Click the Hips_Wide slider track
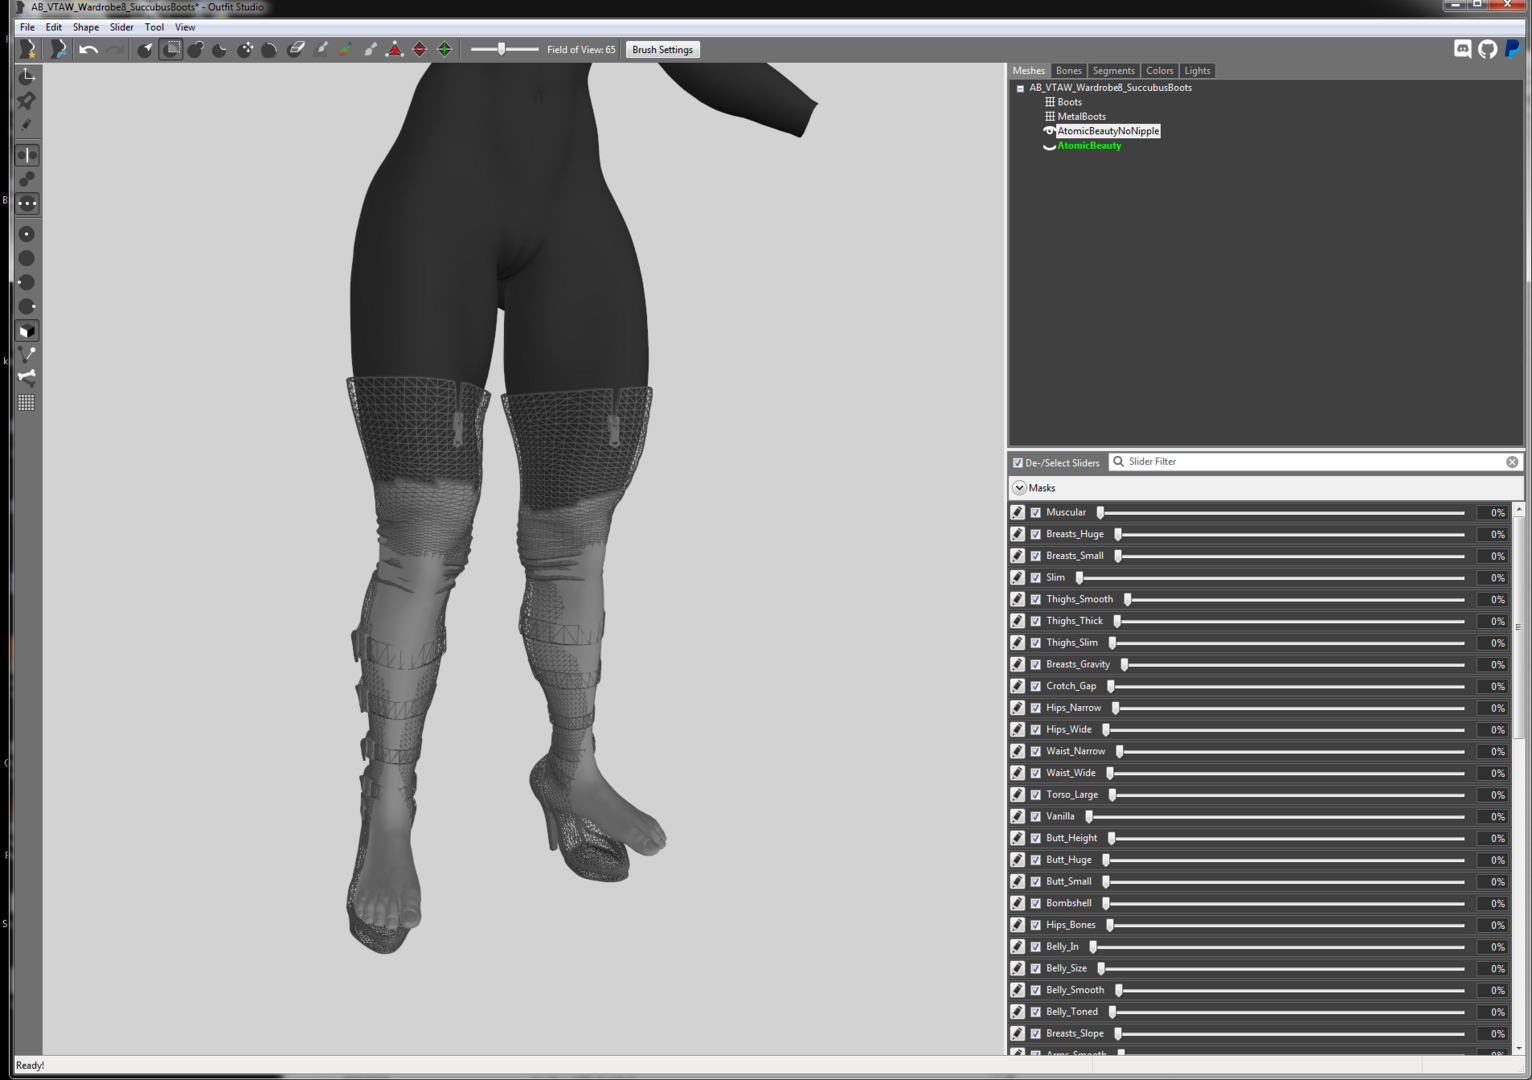The height and width of the screenshot is (1080, 1532). tap(1284, 730)
